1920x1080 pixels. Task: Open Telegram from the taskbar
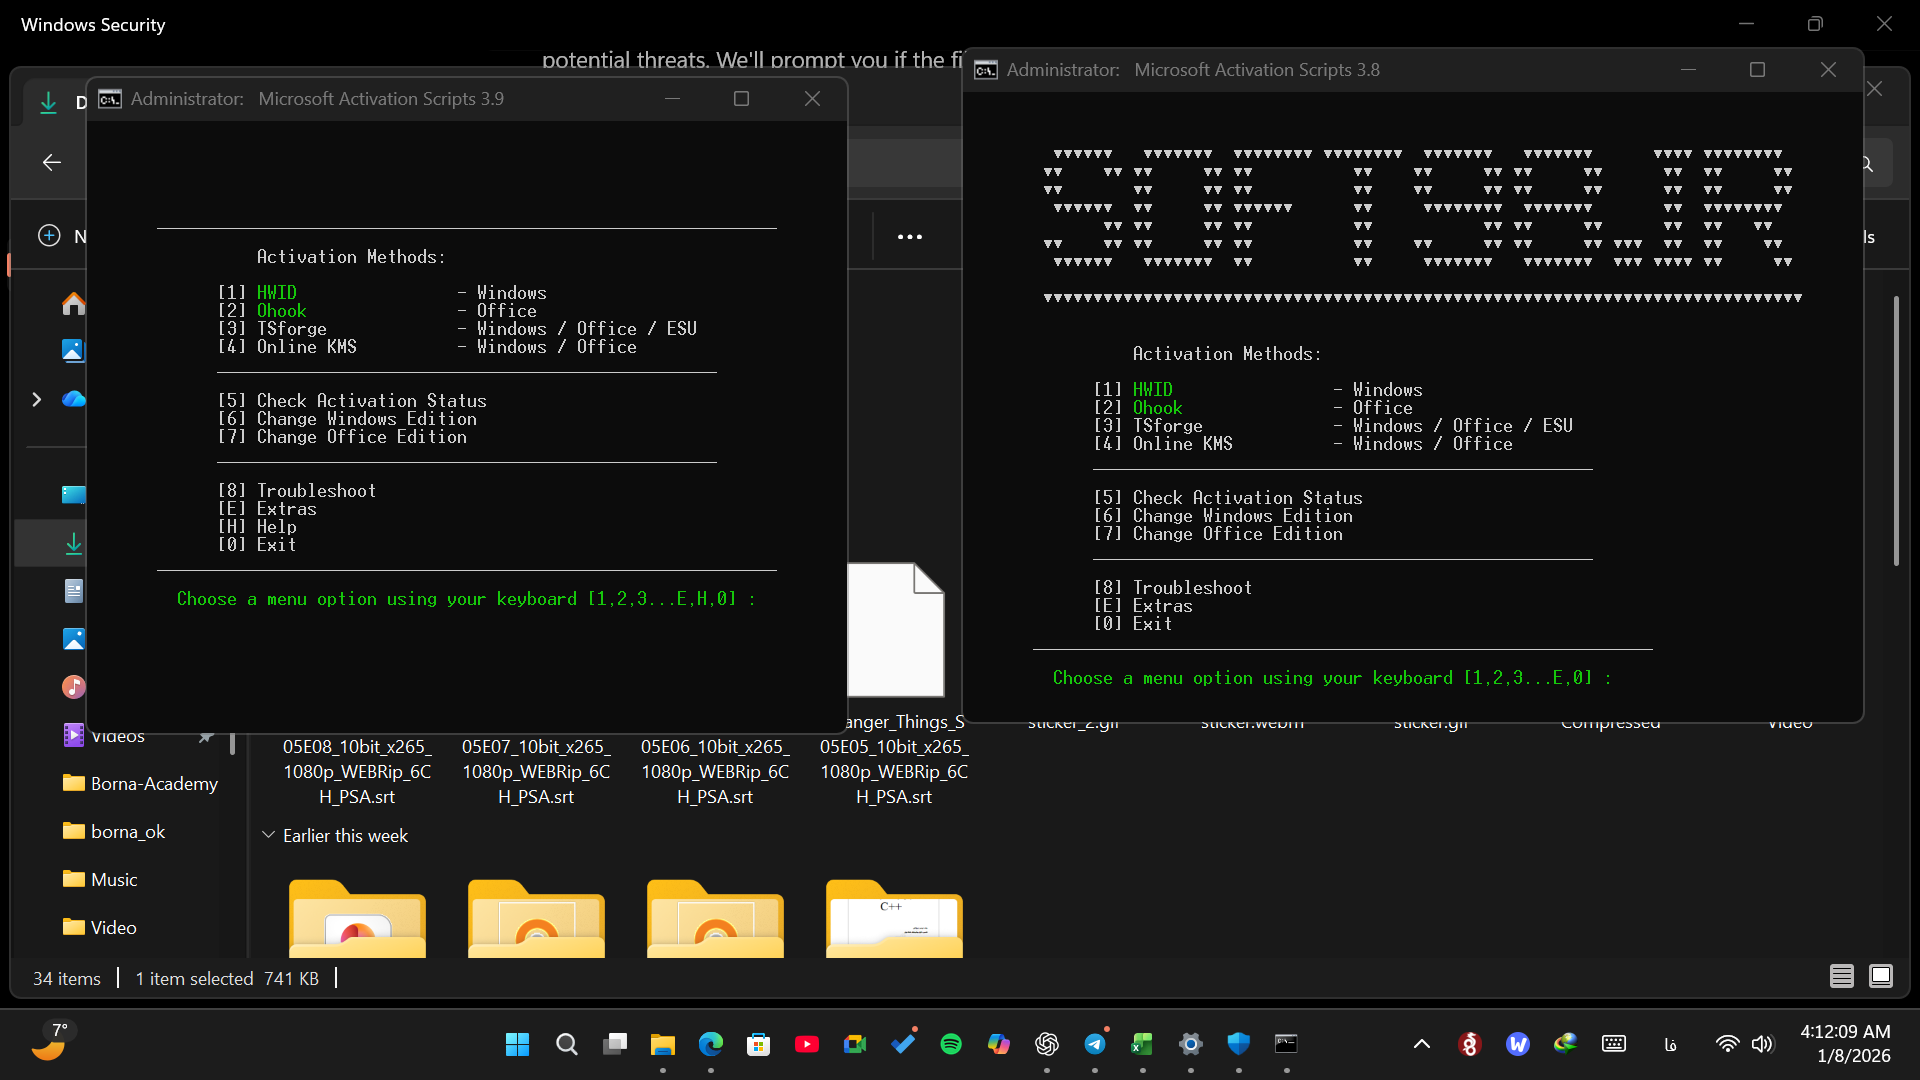tap(1095, 1044)
